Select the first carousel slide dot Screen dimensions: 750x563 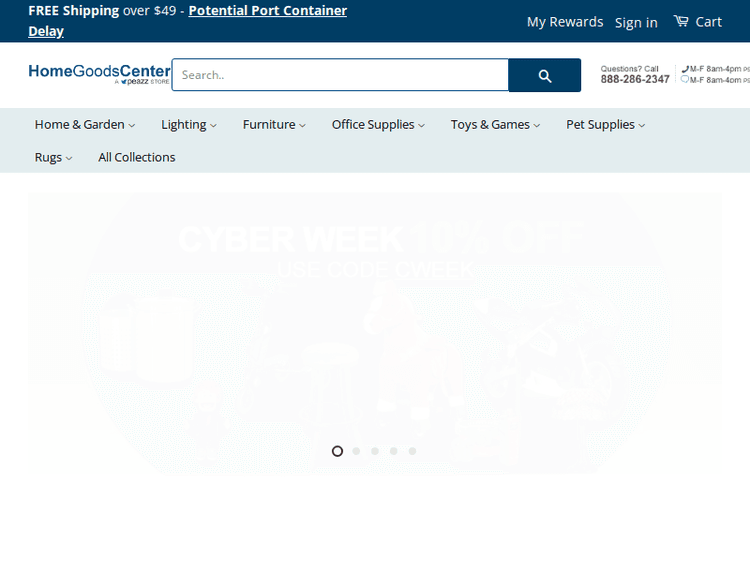[337, 451]
